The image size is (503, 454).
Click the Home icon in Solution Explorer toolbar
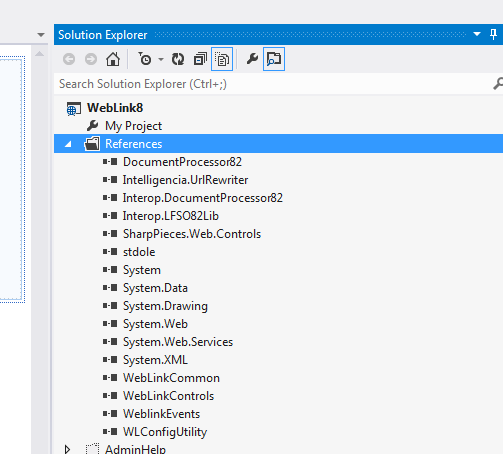(113, 59)
